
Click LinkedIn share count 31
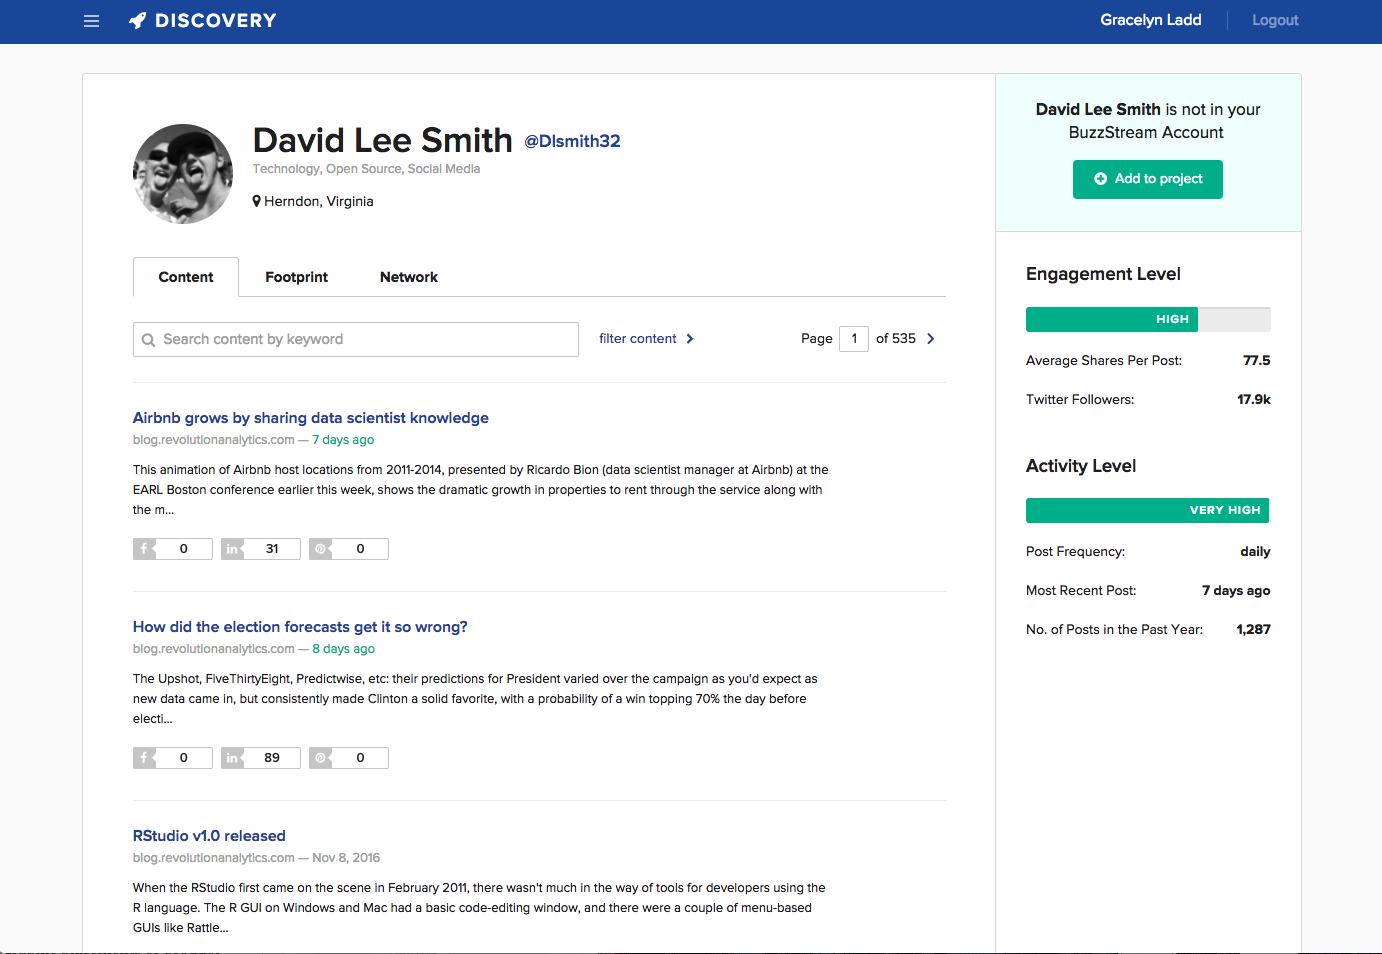(x=272, y=549)
